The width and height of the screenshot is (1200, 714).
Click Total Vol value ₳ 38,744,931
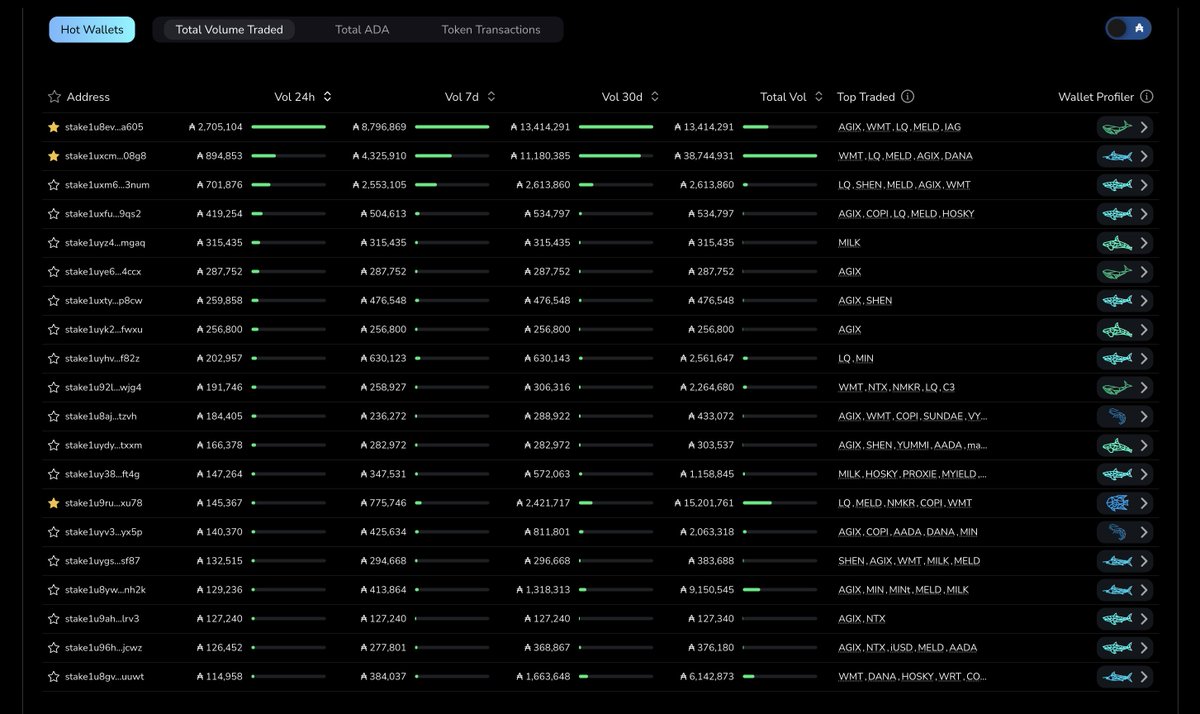pyautogui.click(x=705, y=156)
